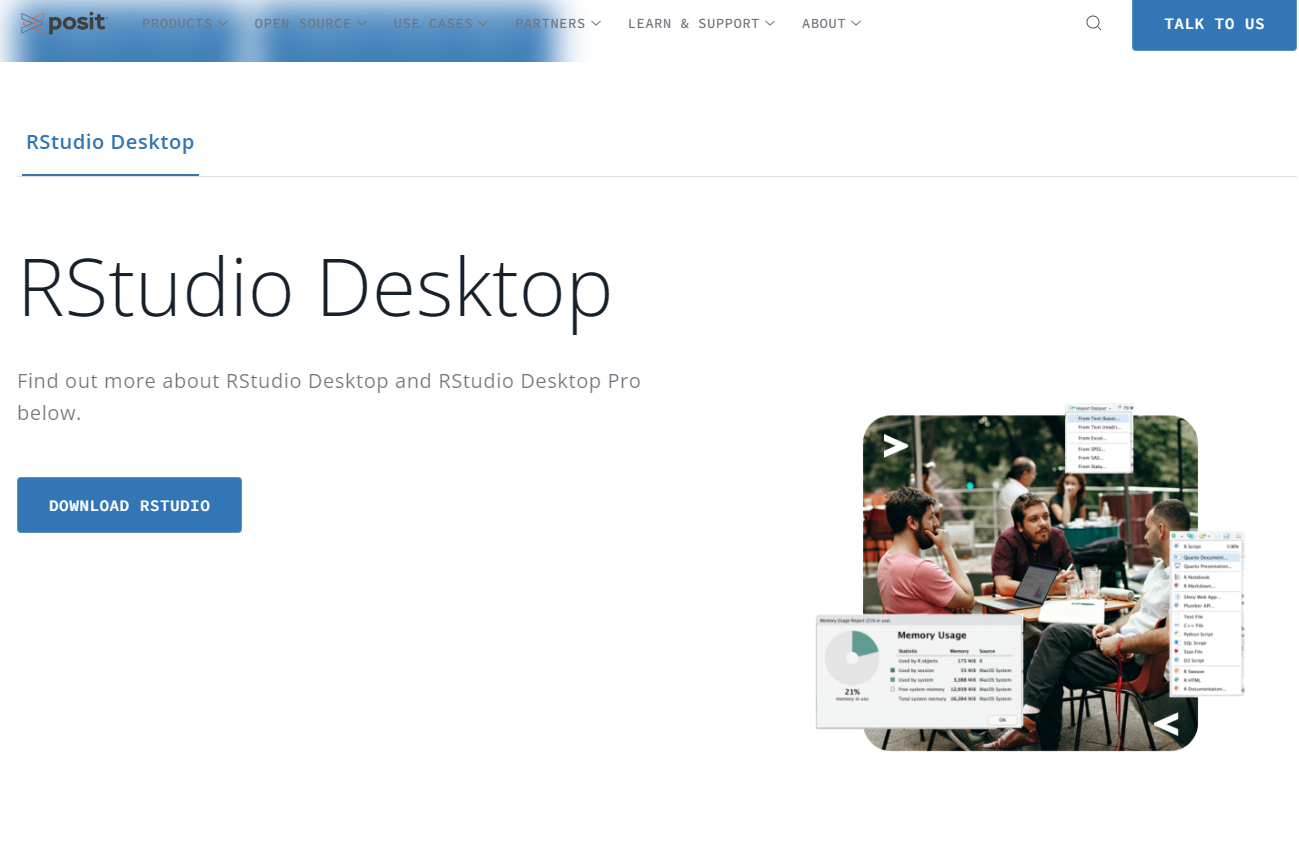
Task: Click the Posit logo
Action: 64,23
